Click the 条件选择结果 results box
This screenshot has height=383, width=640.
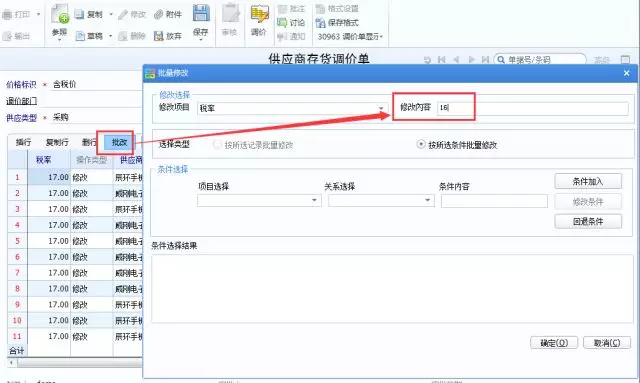pyautogui.click(x=392, y=289)
